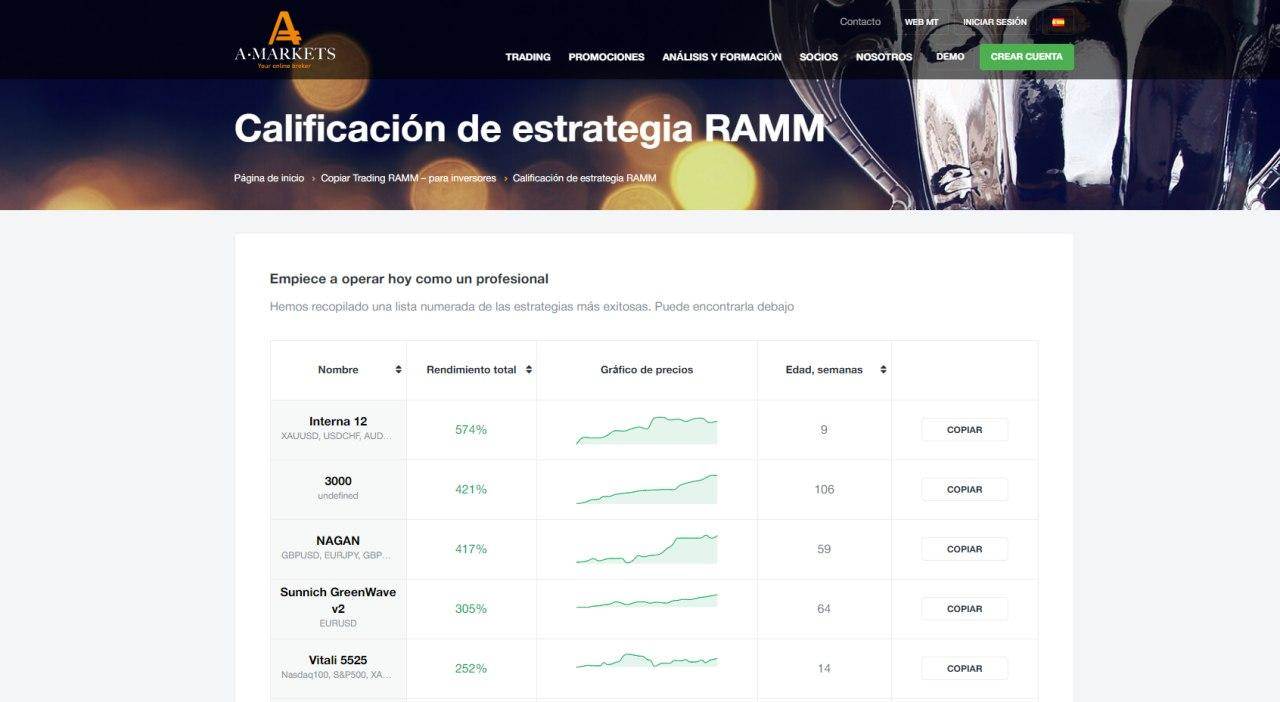The image size is (1280, 702).
Task: Click the sort icon beside Nombre header
Action: (397, 369)
